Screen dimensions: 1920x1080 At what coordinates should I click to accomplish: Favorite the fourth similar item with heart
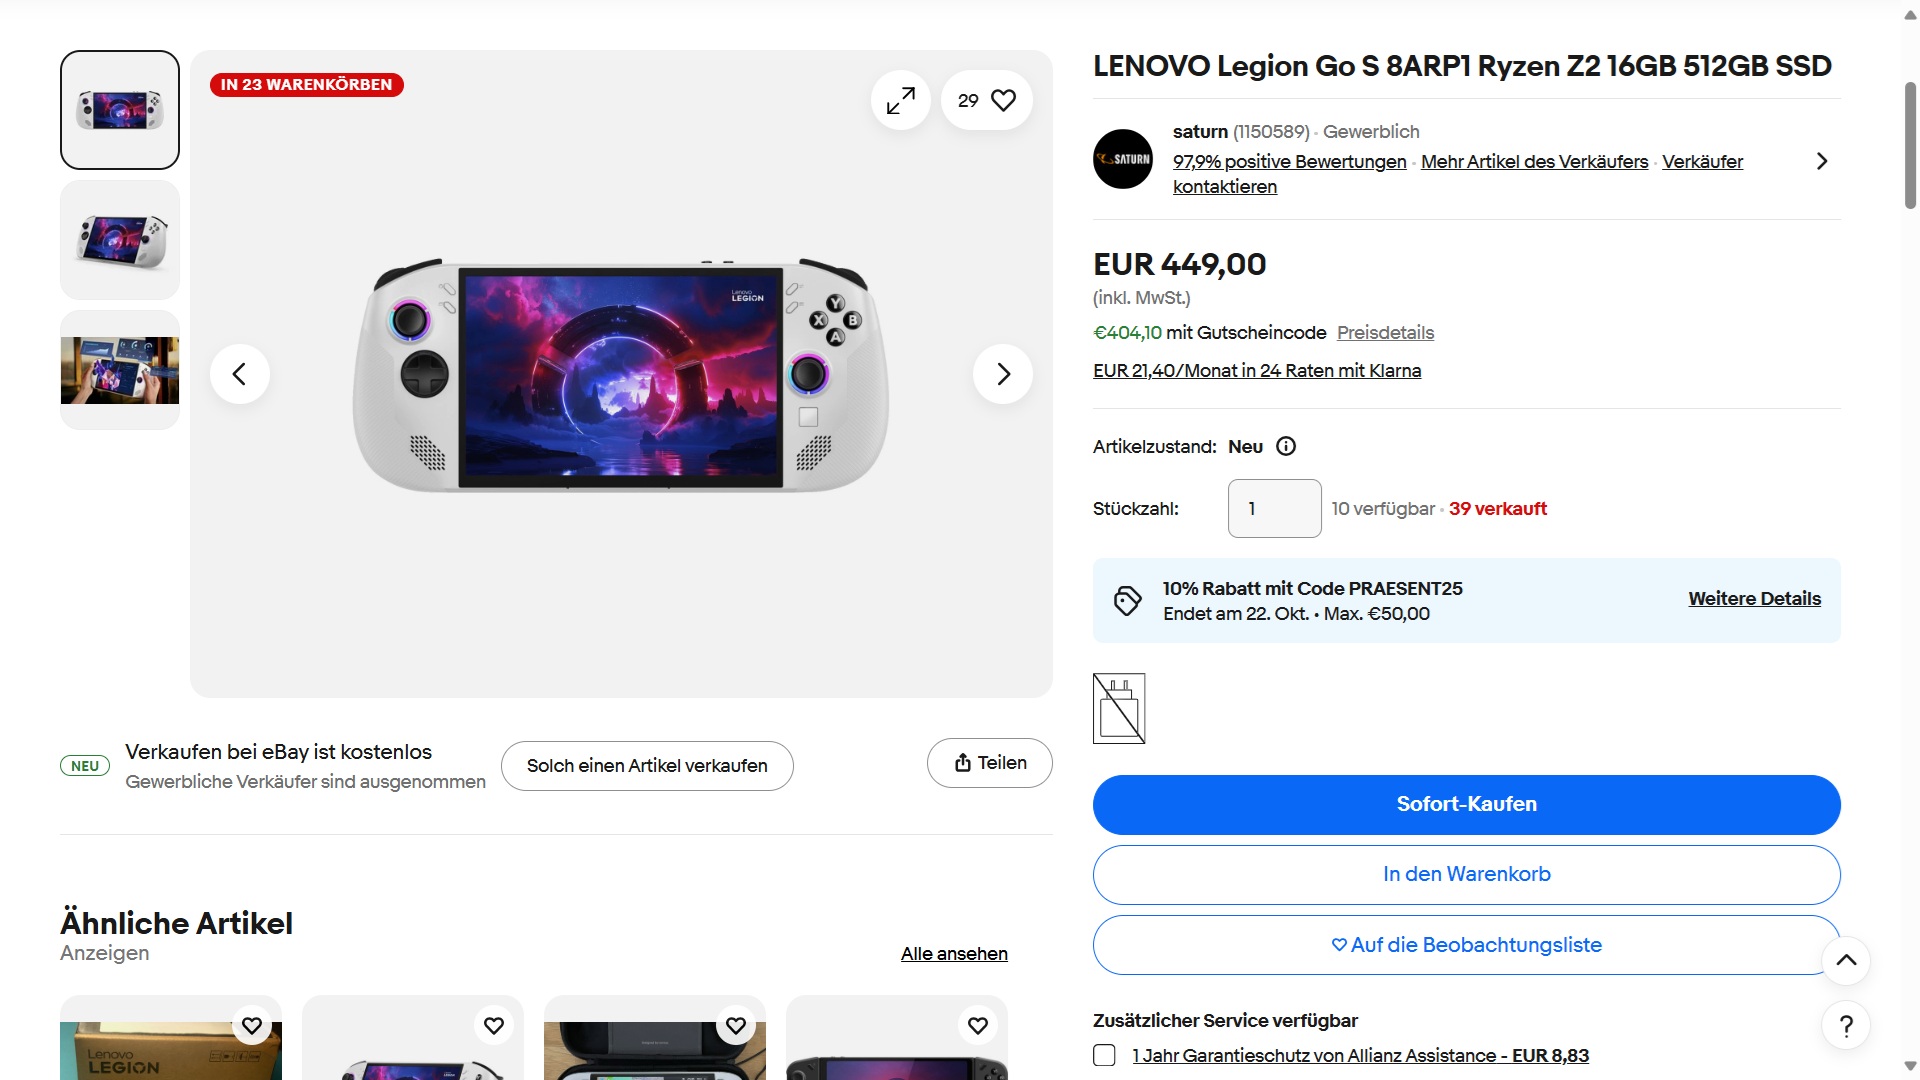(x=978, y=1025)
